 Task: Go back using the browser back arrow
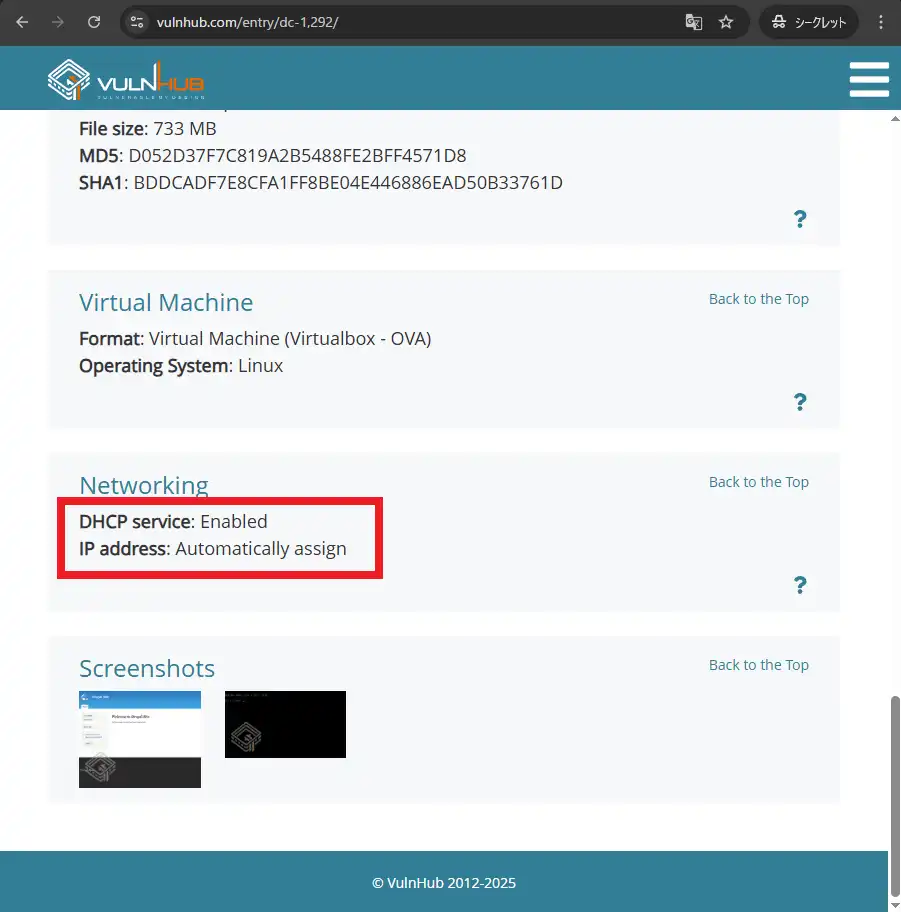pyautogui.click(x=22, y=22)
